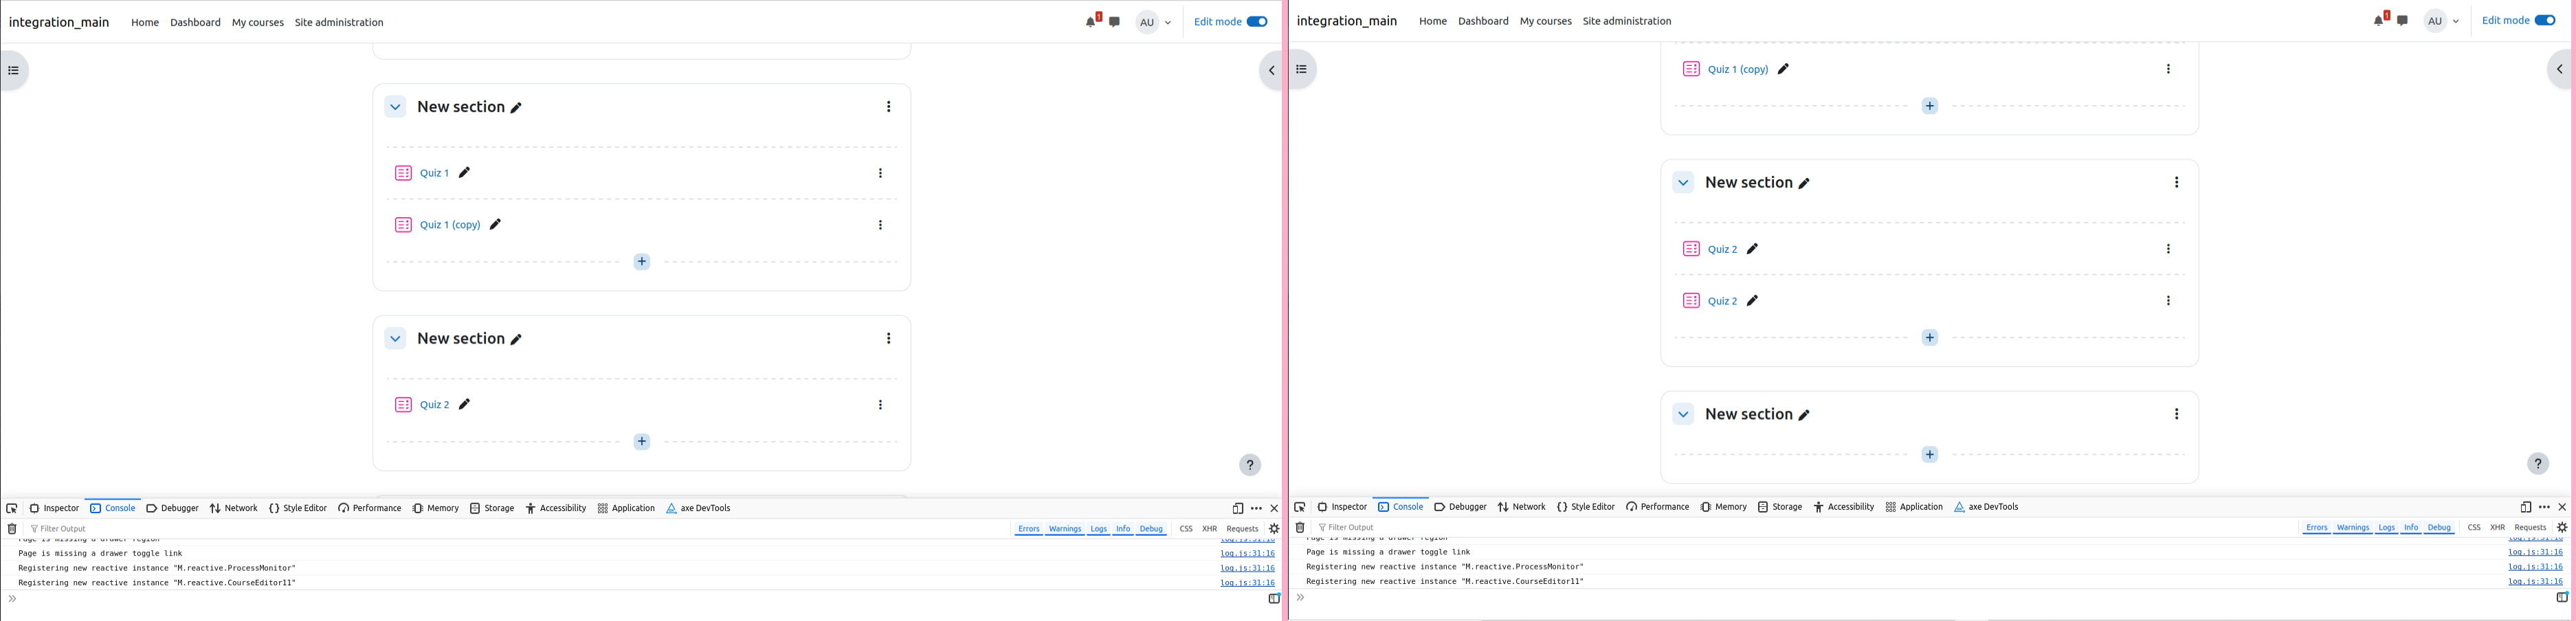Open Quiz 1 link in left window

point(434,173)
